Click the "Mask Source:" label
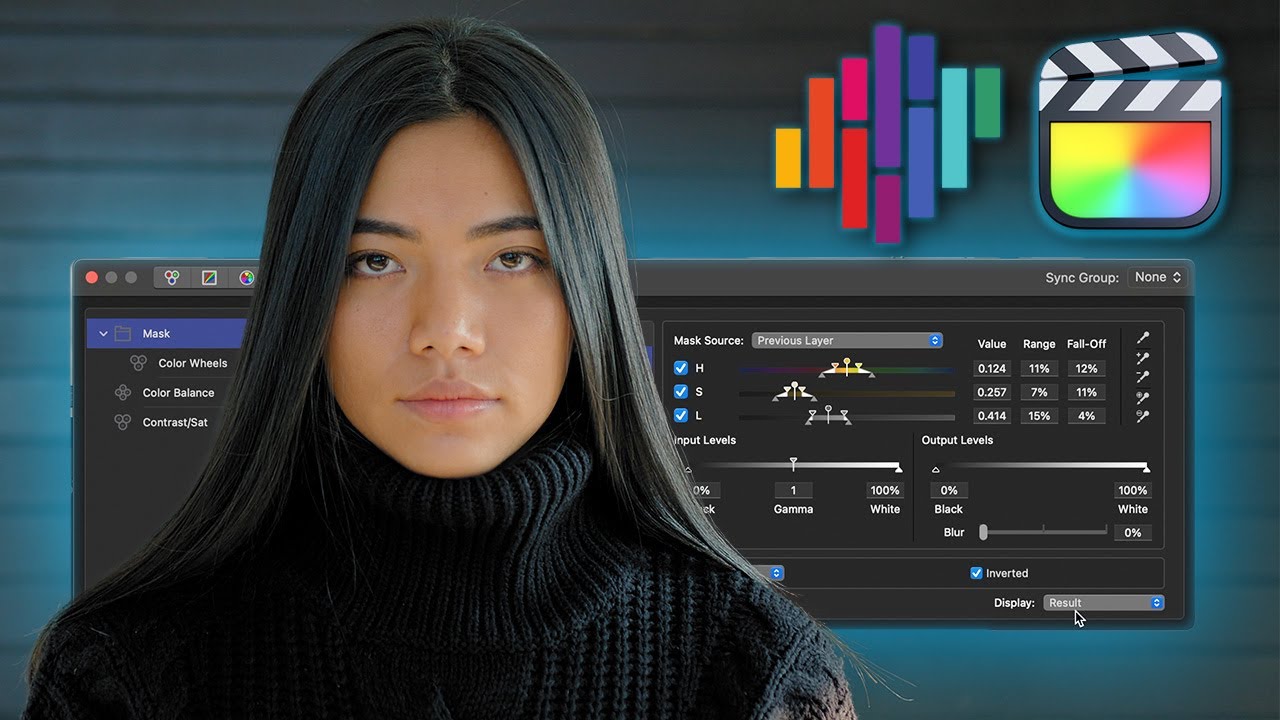This screenshot has height=720, width=1280. click(x=709, y=340)
